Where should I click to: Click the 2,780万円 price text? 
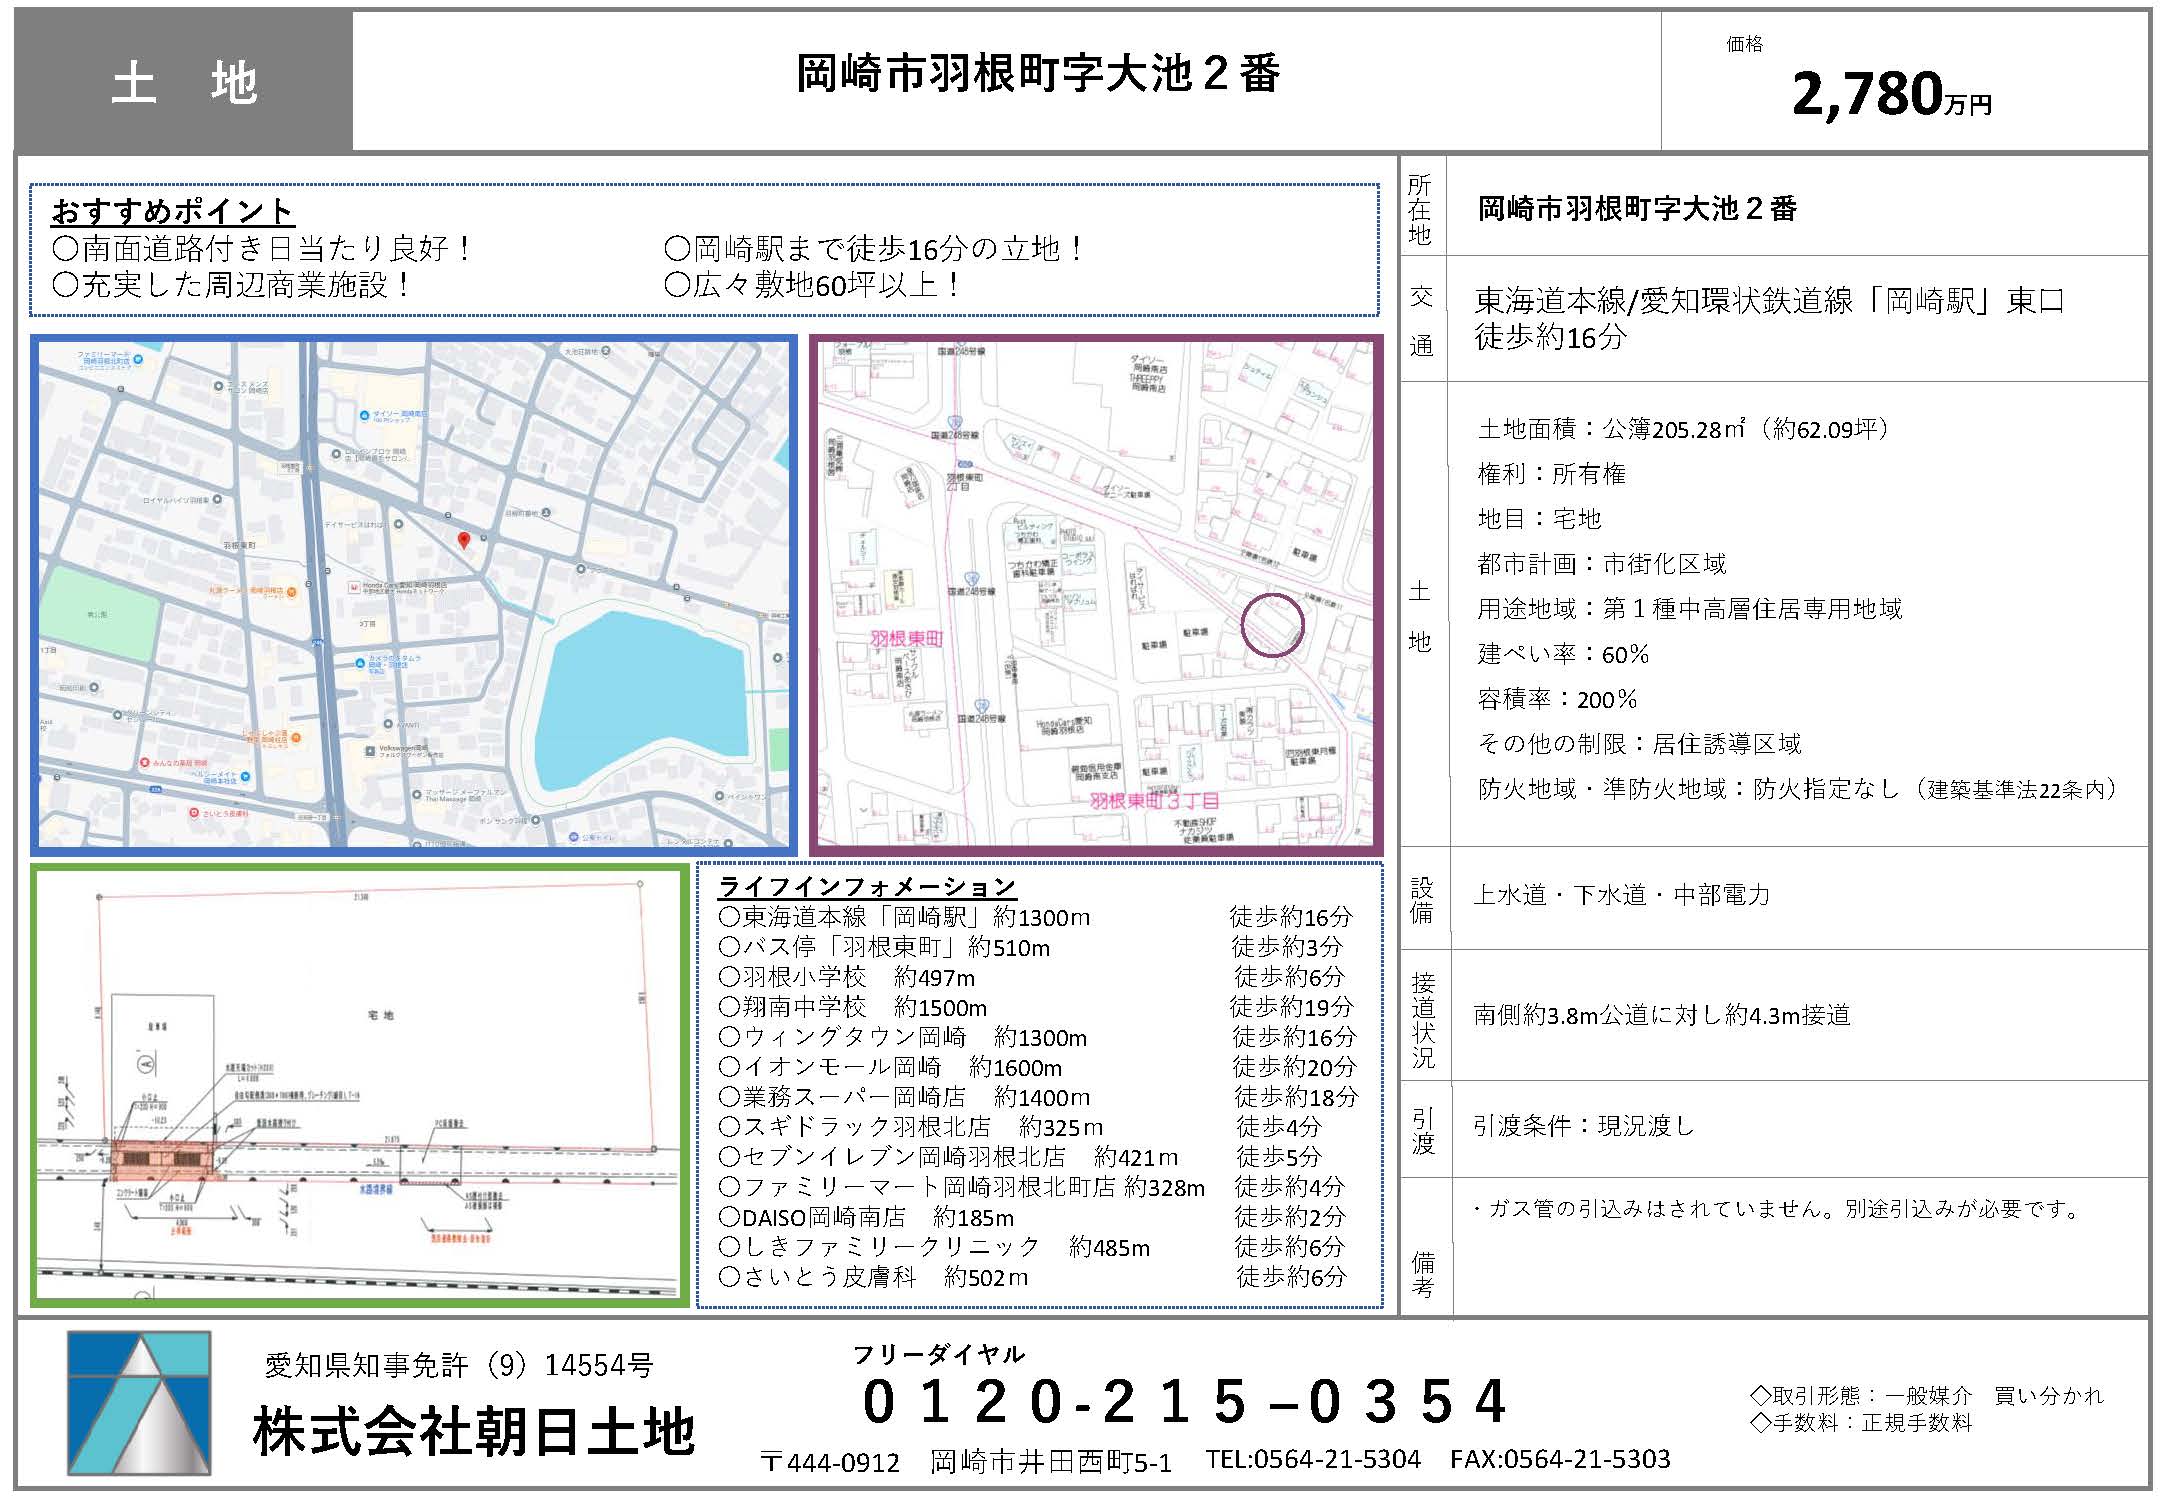coord(1890,95)
